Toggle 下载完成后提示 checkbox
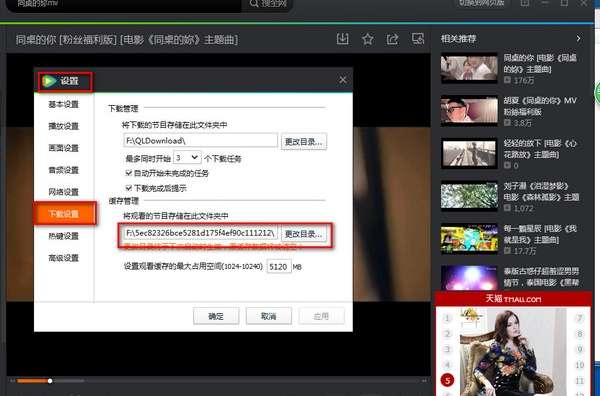Screen dimensions: 600x396 (x=129, y=188)
